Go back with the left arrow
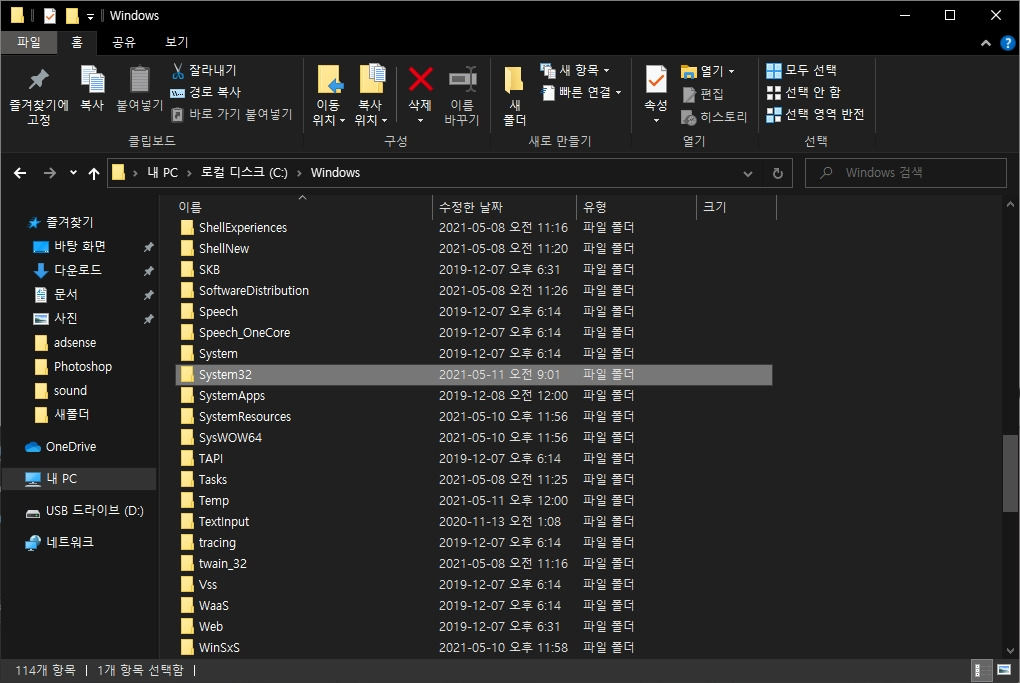Screen dimensions: 1020x683 point(20,173)
